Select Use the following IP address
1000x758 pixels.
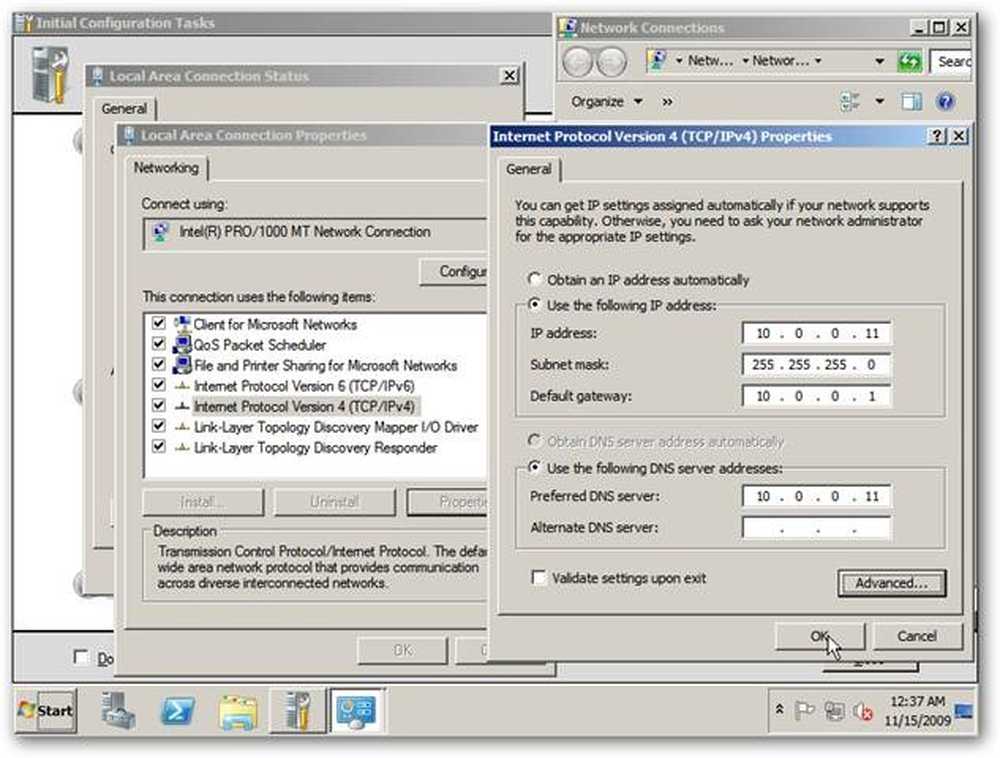coord(534,305)
